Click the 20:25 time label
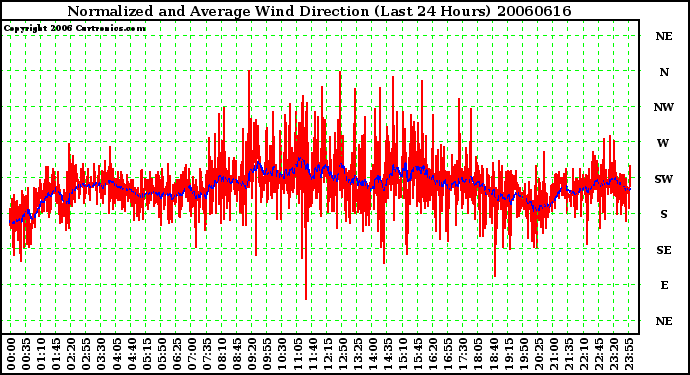 (539, 354)
